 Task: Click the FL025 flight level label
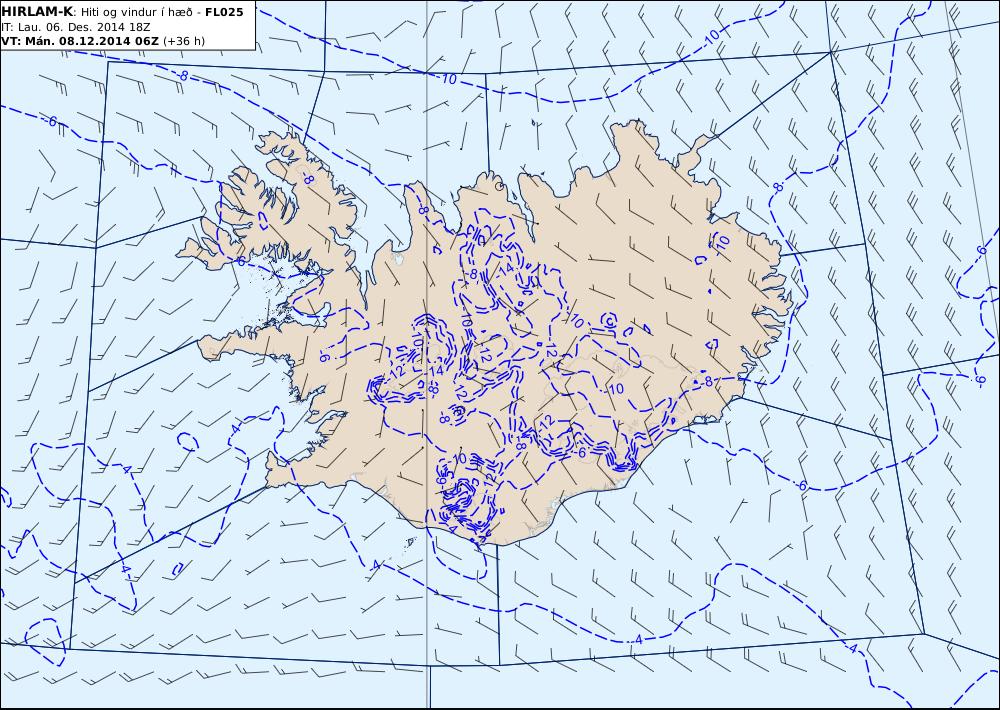(224, 12)
